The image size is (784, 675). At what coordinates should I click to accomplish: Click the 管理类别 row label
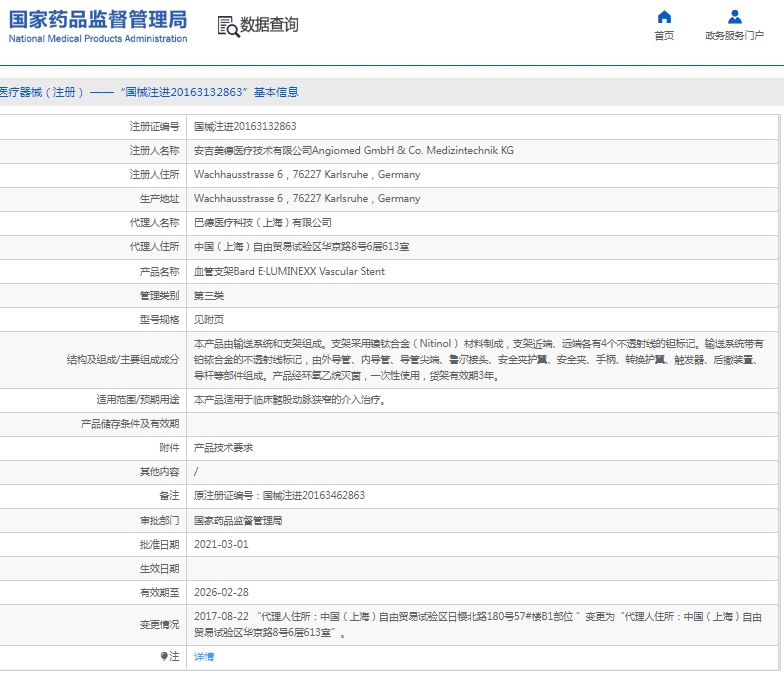click(x=160, y=296)
